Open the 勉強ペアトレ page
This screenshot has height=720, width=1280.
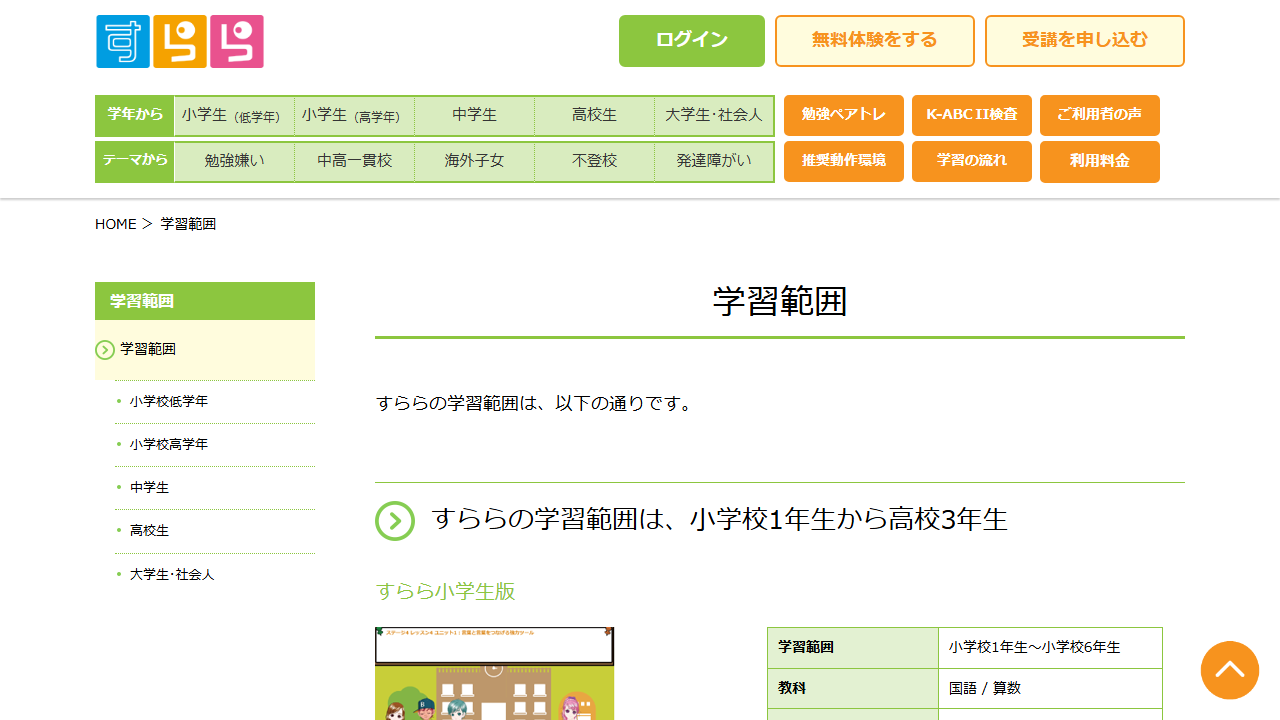click(x=844, y=115)
